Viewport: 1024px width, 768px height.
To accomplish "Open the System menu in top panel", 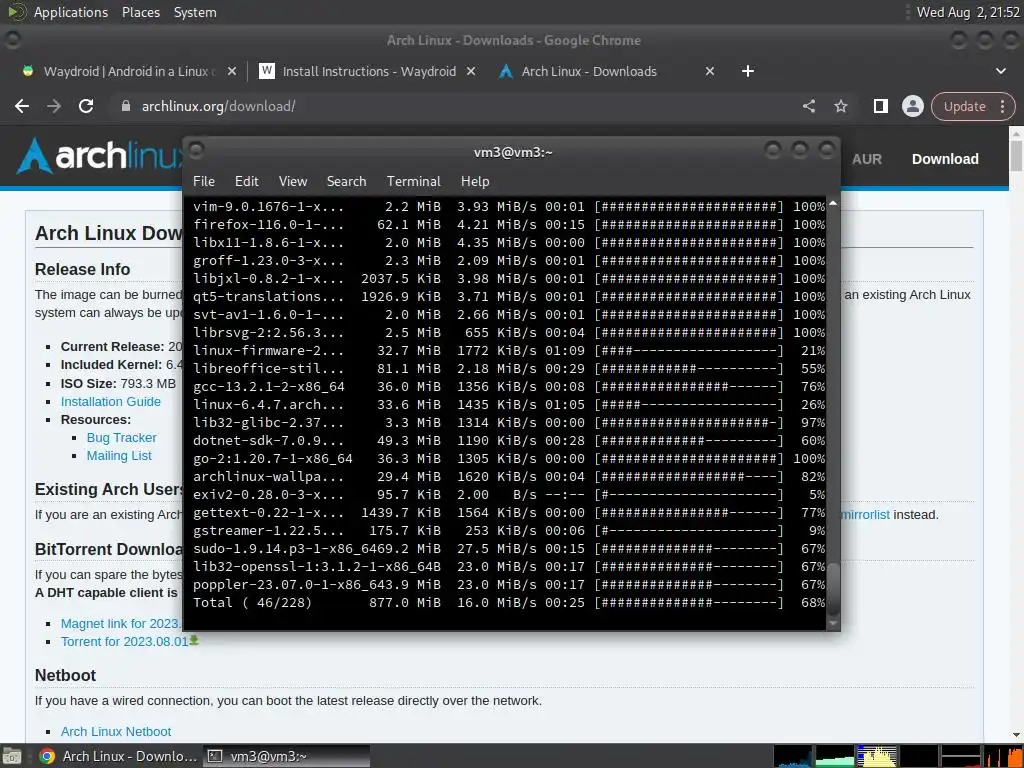I will pyautogui.click(x=195, y=12).
